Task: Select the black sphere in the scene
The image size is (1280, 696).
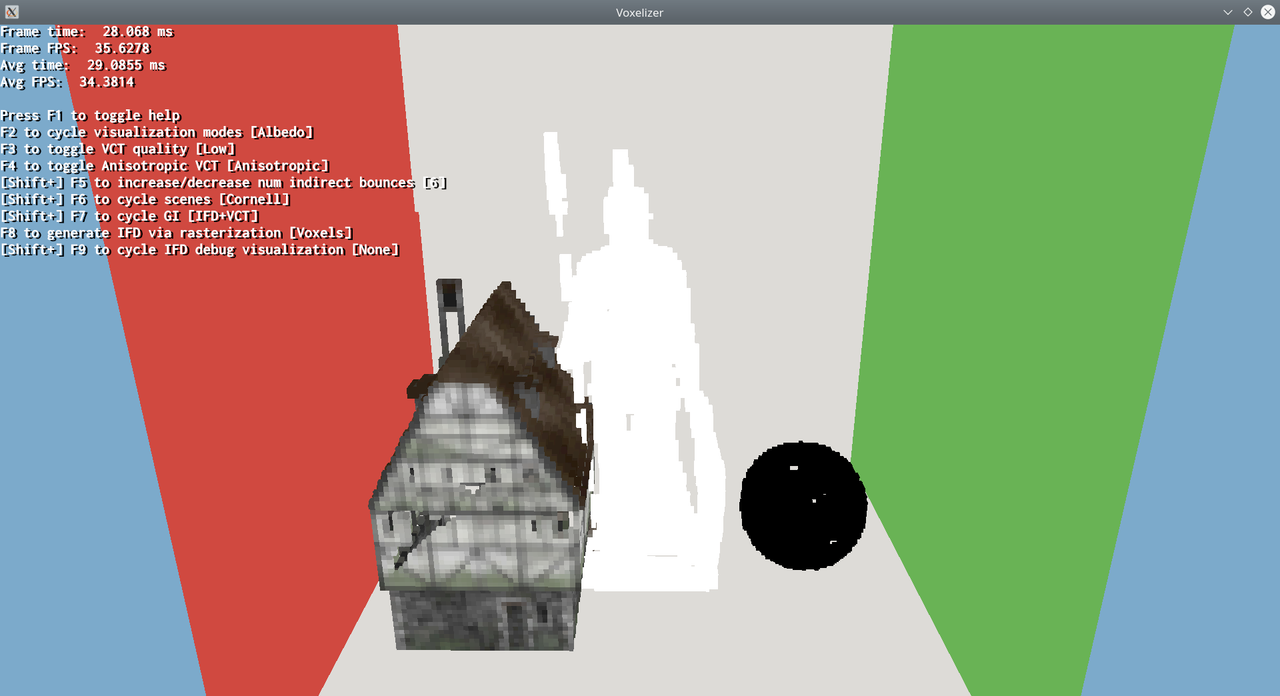Action: pyautogui.click(x=803, y=506)
